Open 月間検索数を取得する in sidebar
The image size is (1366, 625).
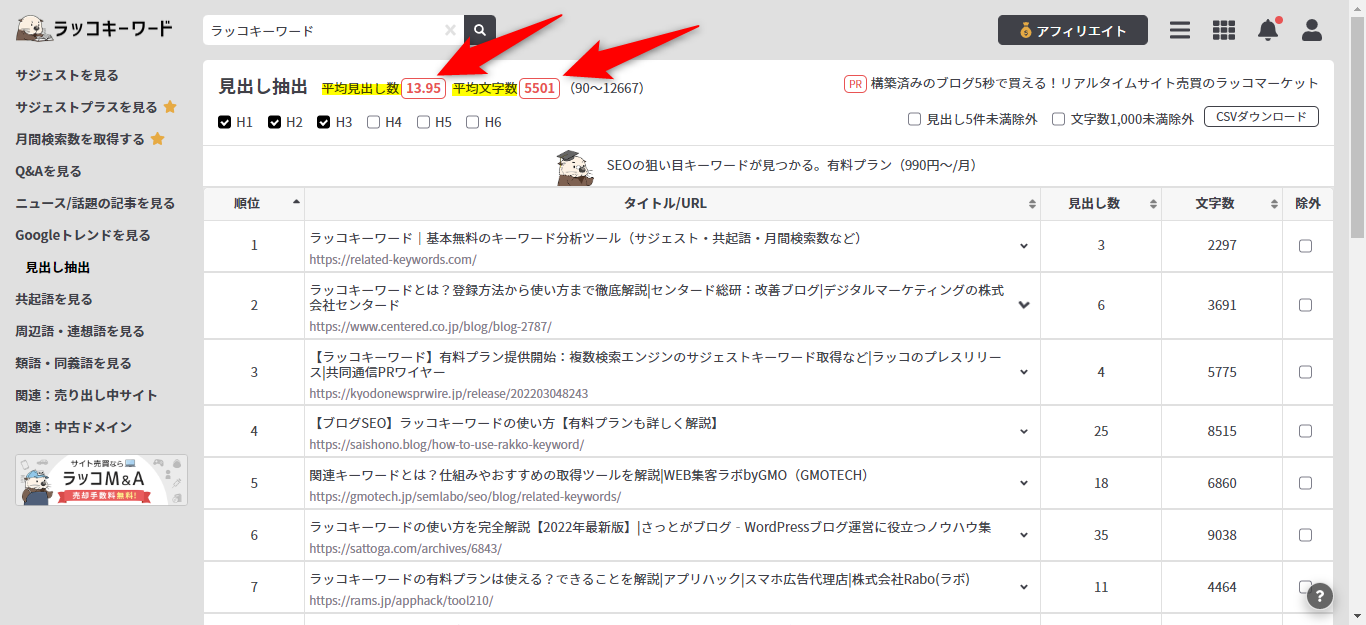pos(80,139)
